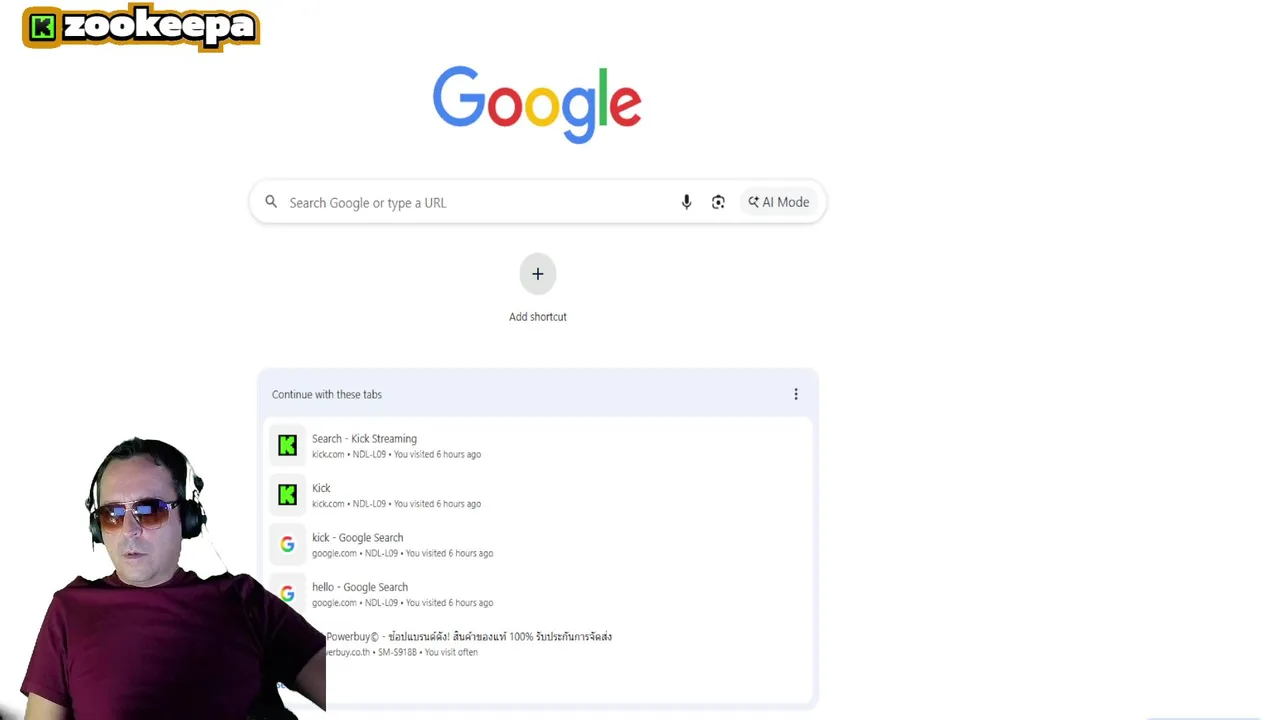Open the Search - Kick Streaming tab entry

[x=538, y=446]
